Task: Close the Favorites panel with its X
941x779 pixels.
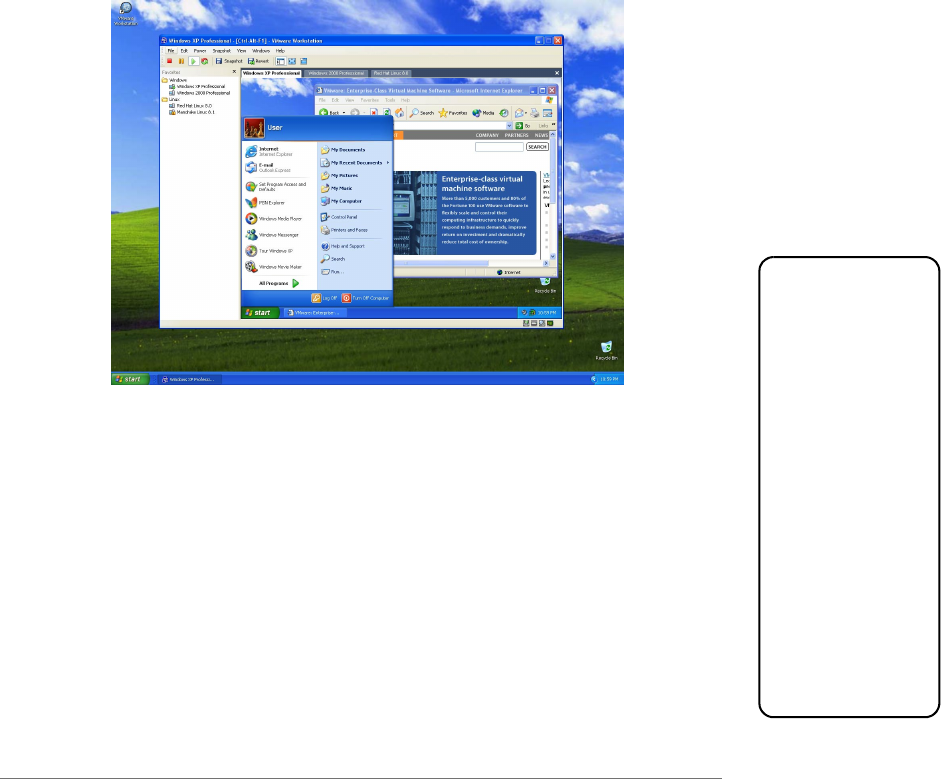Action: click(234, 72)
